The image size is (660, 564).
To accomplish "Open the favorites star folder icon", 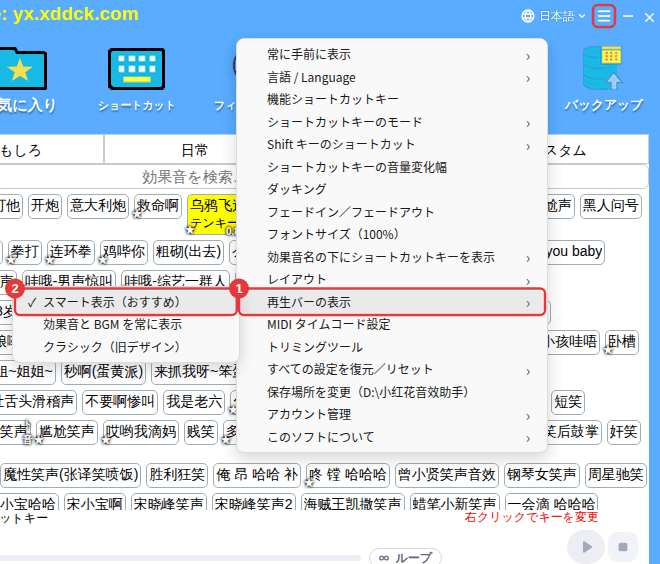I will [23, 69].
